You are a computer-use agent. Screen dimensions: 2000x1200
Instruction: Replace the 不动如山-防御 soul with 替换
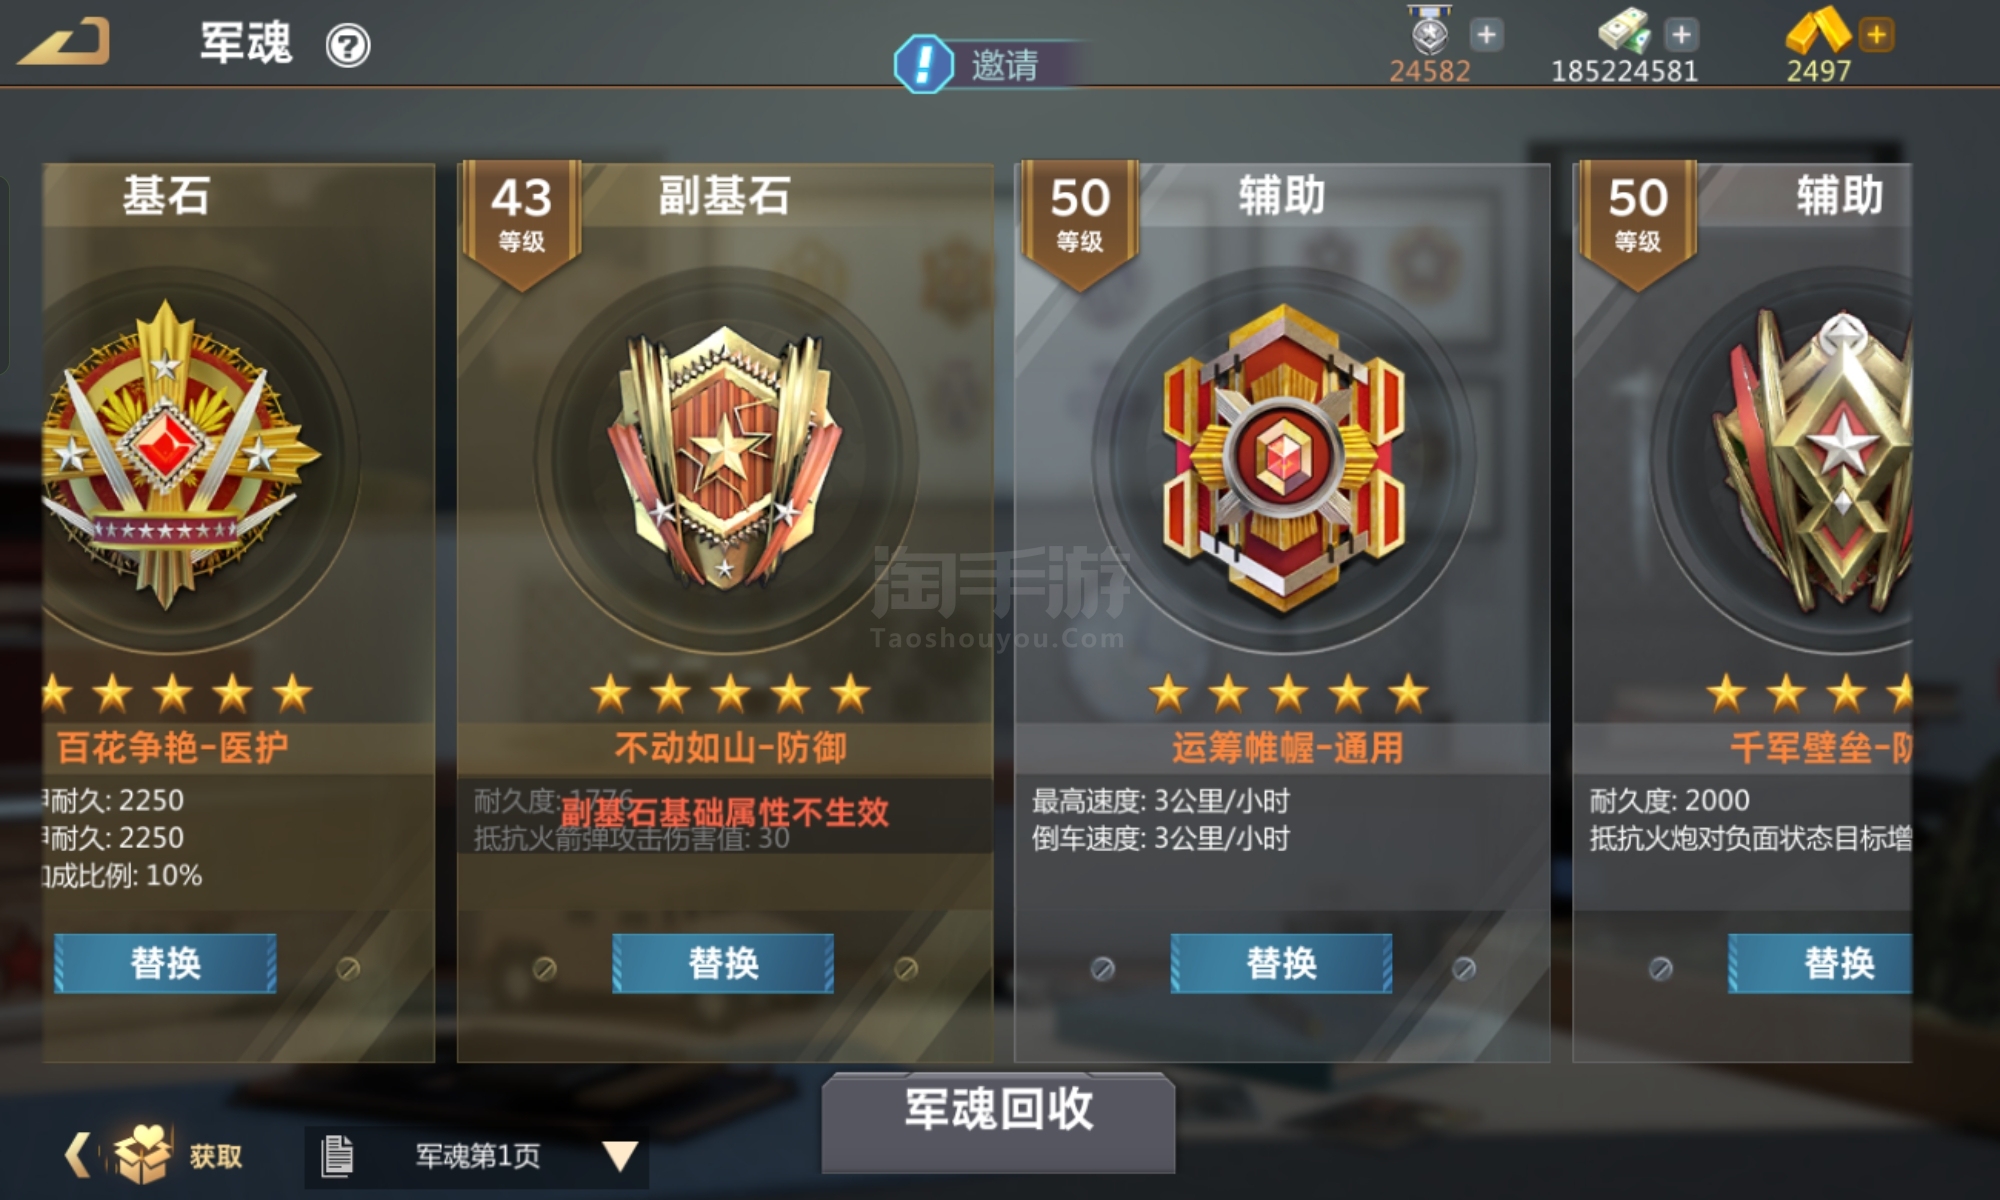point(723,963)
